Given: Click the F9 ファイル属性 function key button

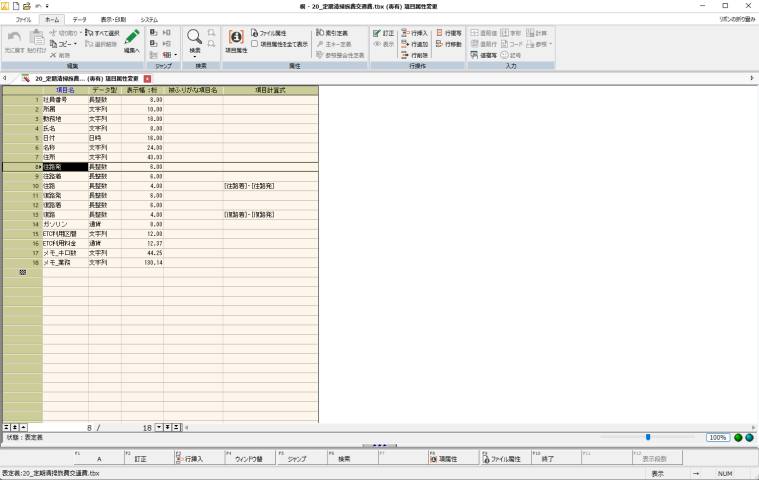Looking at the screenshot, I should pyautogui.click(x=505, y=457).
